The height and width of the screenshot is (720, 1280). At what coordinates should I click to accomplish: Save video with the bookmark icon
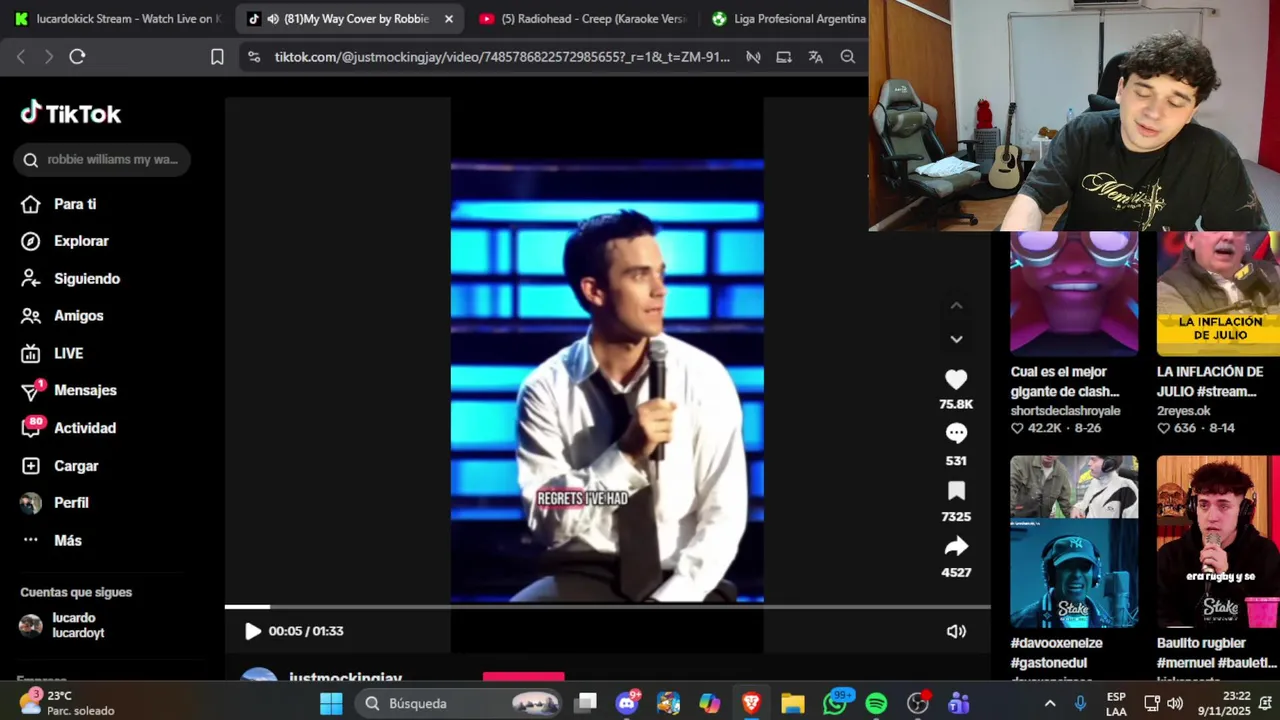[x=956, y=490]
